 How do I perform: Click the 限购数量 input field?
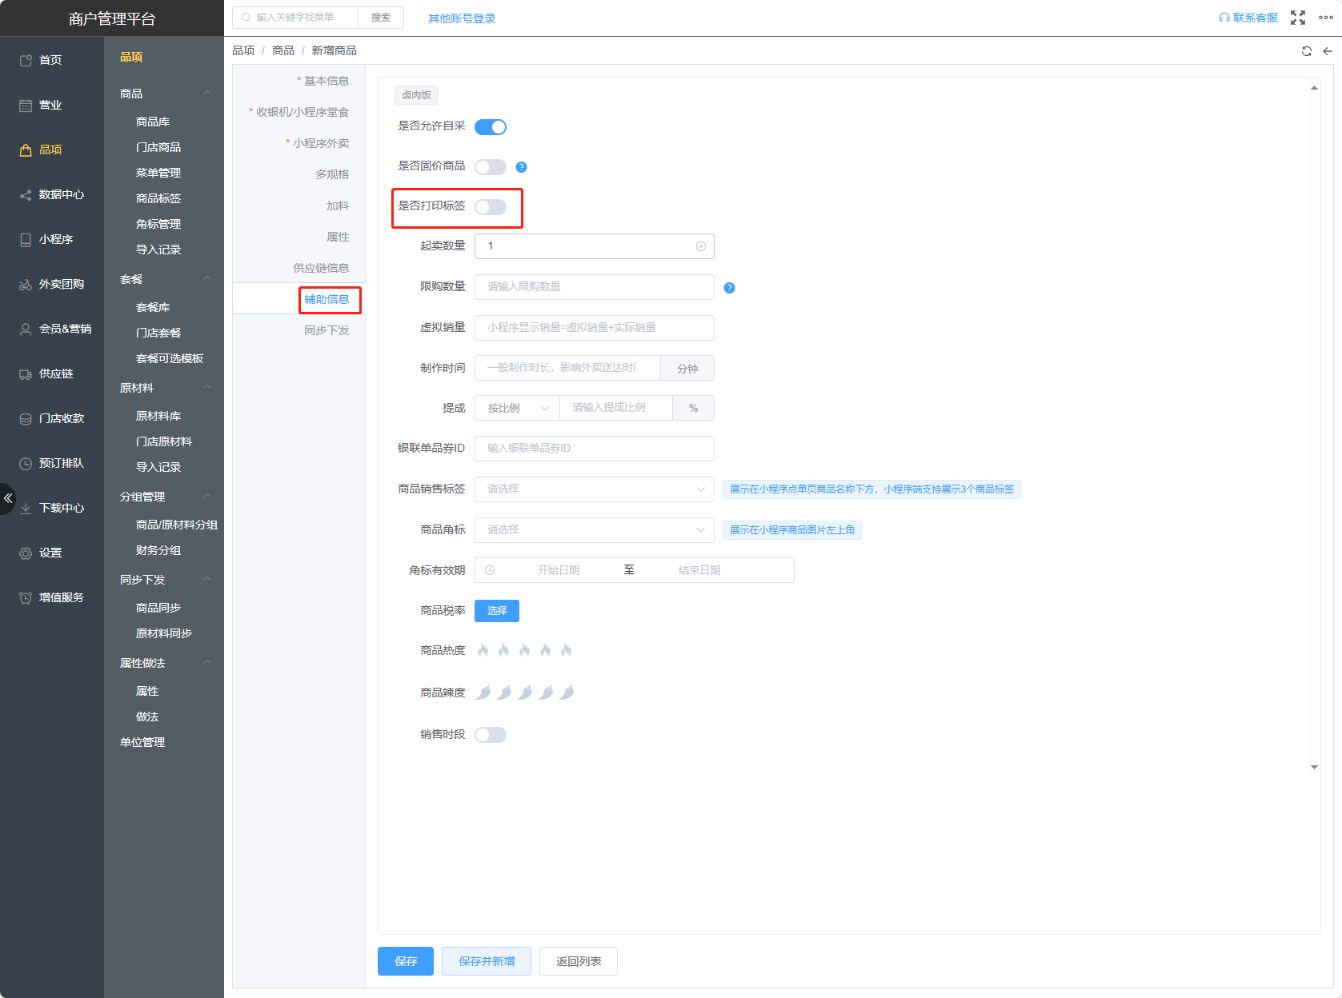pos(594,287)
